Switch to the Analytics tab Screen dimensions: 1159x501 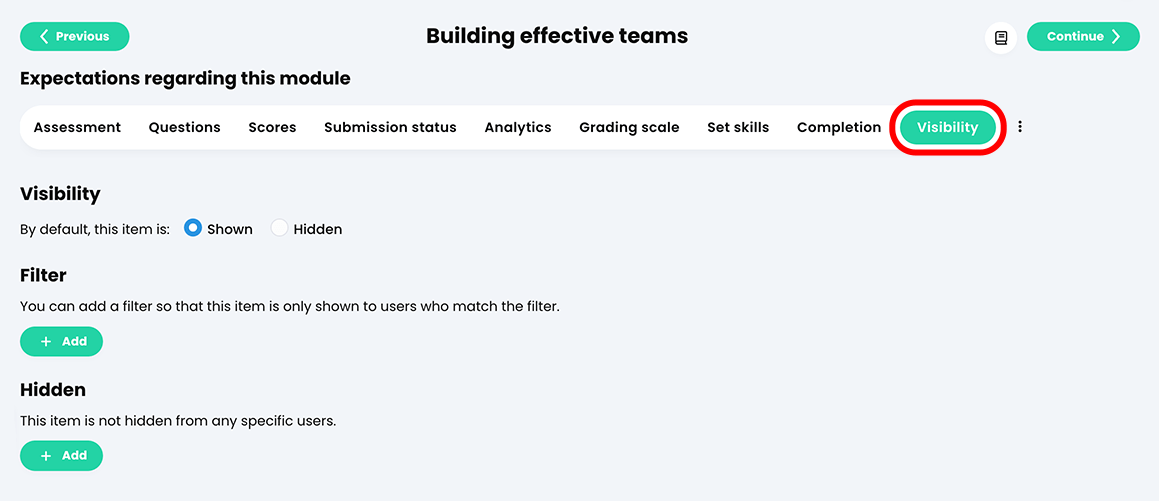(518, 127)
